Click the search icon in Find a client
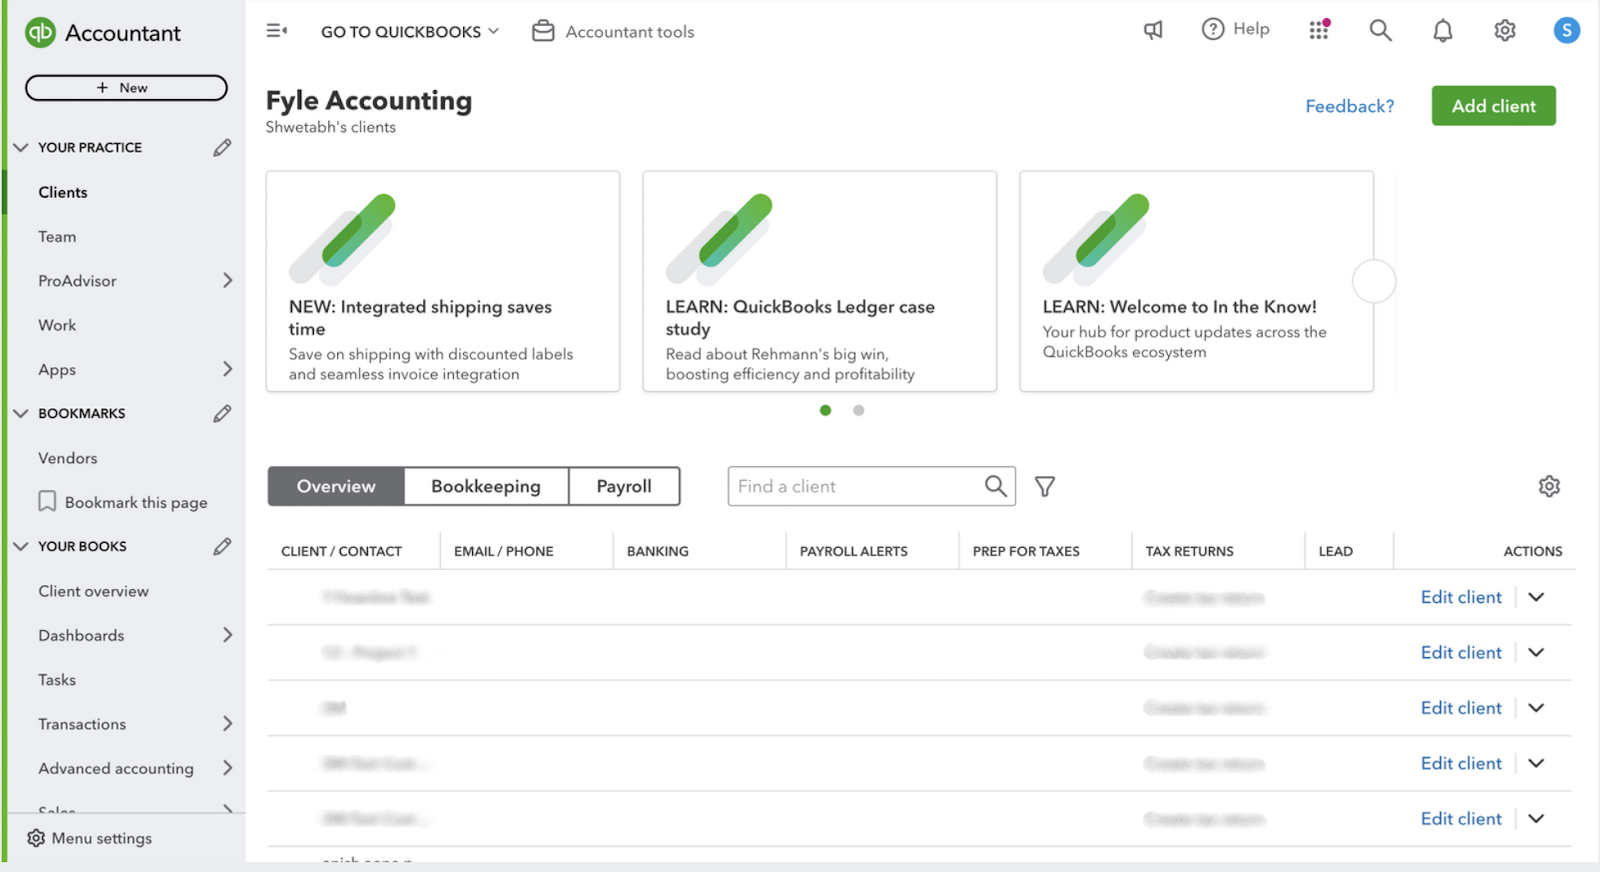The image size is (1600, 872). coord(995,486)
